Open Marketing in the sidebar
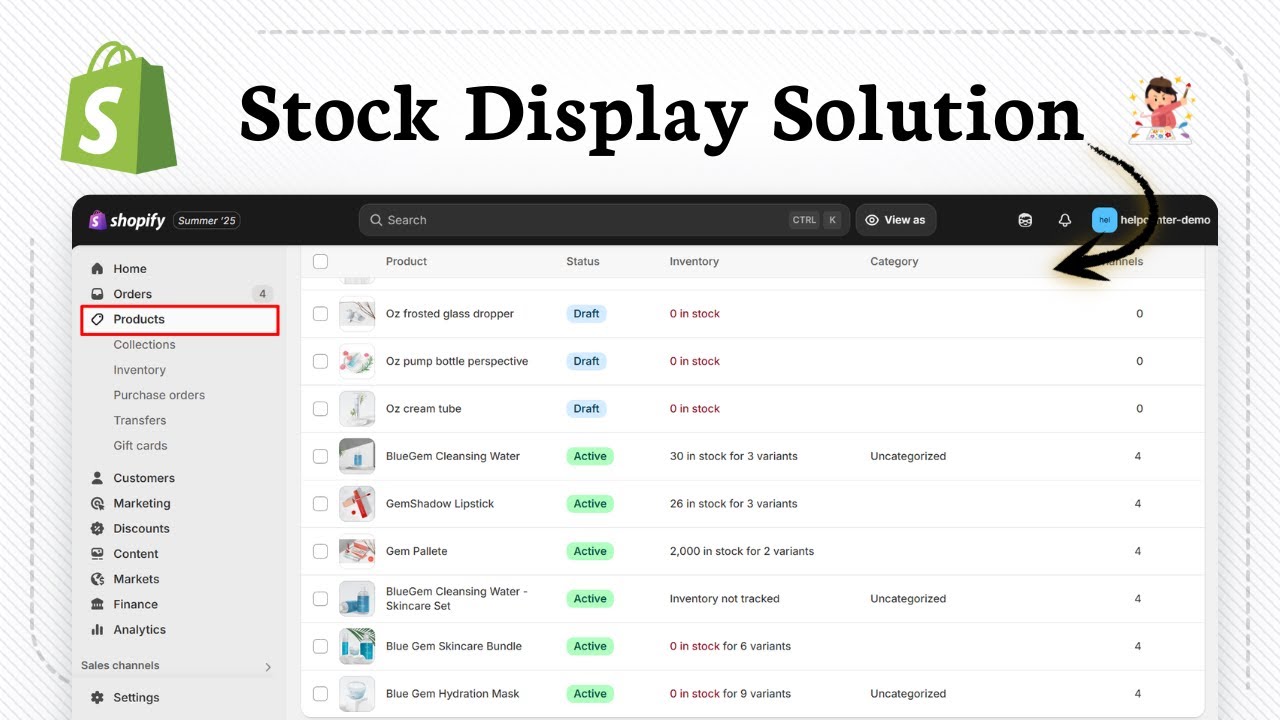The width and height of the screenshot is (1280, 720). (142, 504)
